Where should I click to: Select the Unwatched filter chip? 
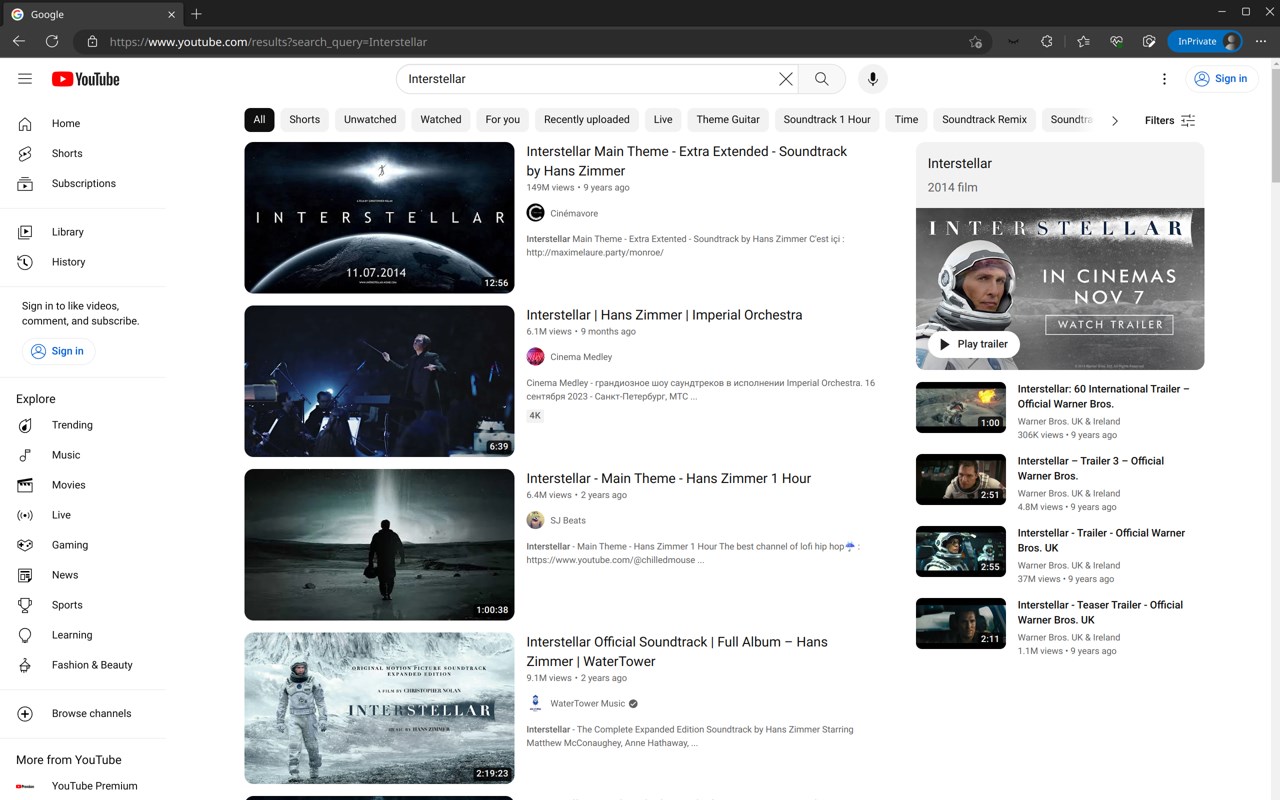(x=370, y=120)
